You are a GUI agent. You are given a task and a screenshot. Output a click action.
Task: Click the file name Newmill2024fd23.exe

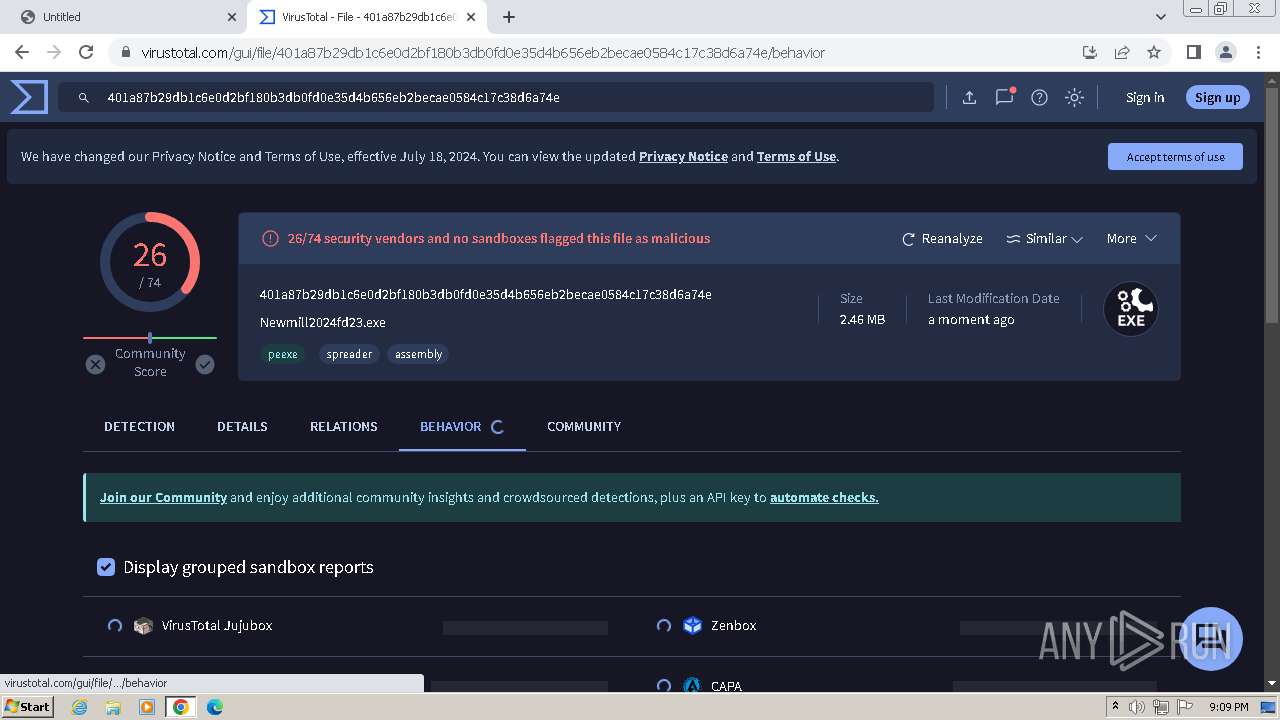(x=322, y=322)
